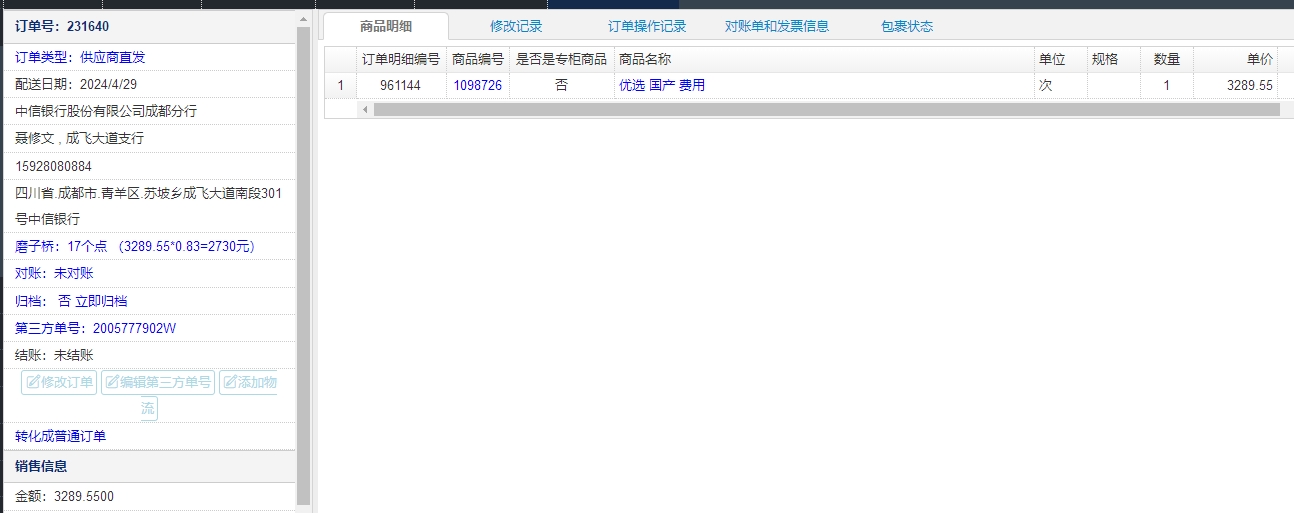
Task: Open the 优选 国产 费用 product name
Action: [x=662, y=86]
